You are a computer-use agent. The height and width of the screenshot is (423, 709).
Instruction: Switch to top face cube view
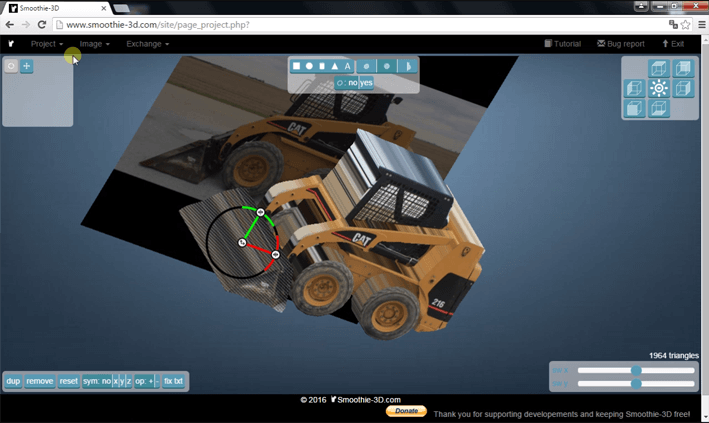(x=658, y=69)
